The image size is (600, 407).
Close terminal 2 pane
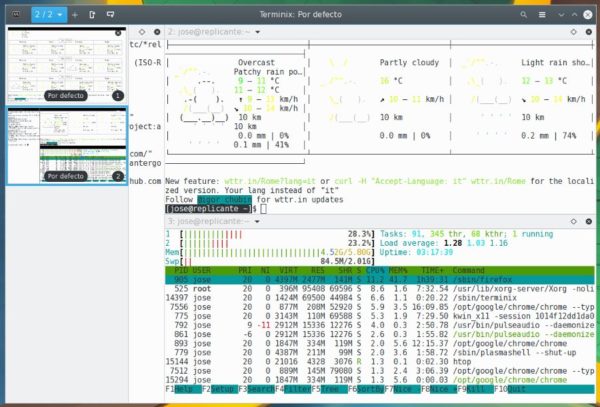tap(589, 32)
